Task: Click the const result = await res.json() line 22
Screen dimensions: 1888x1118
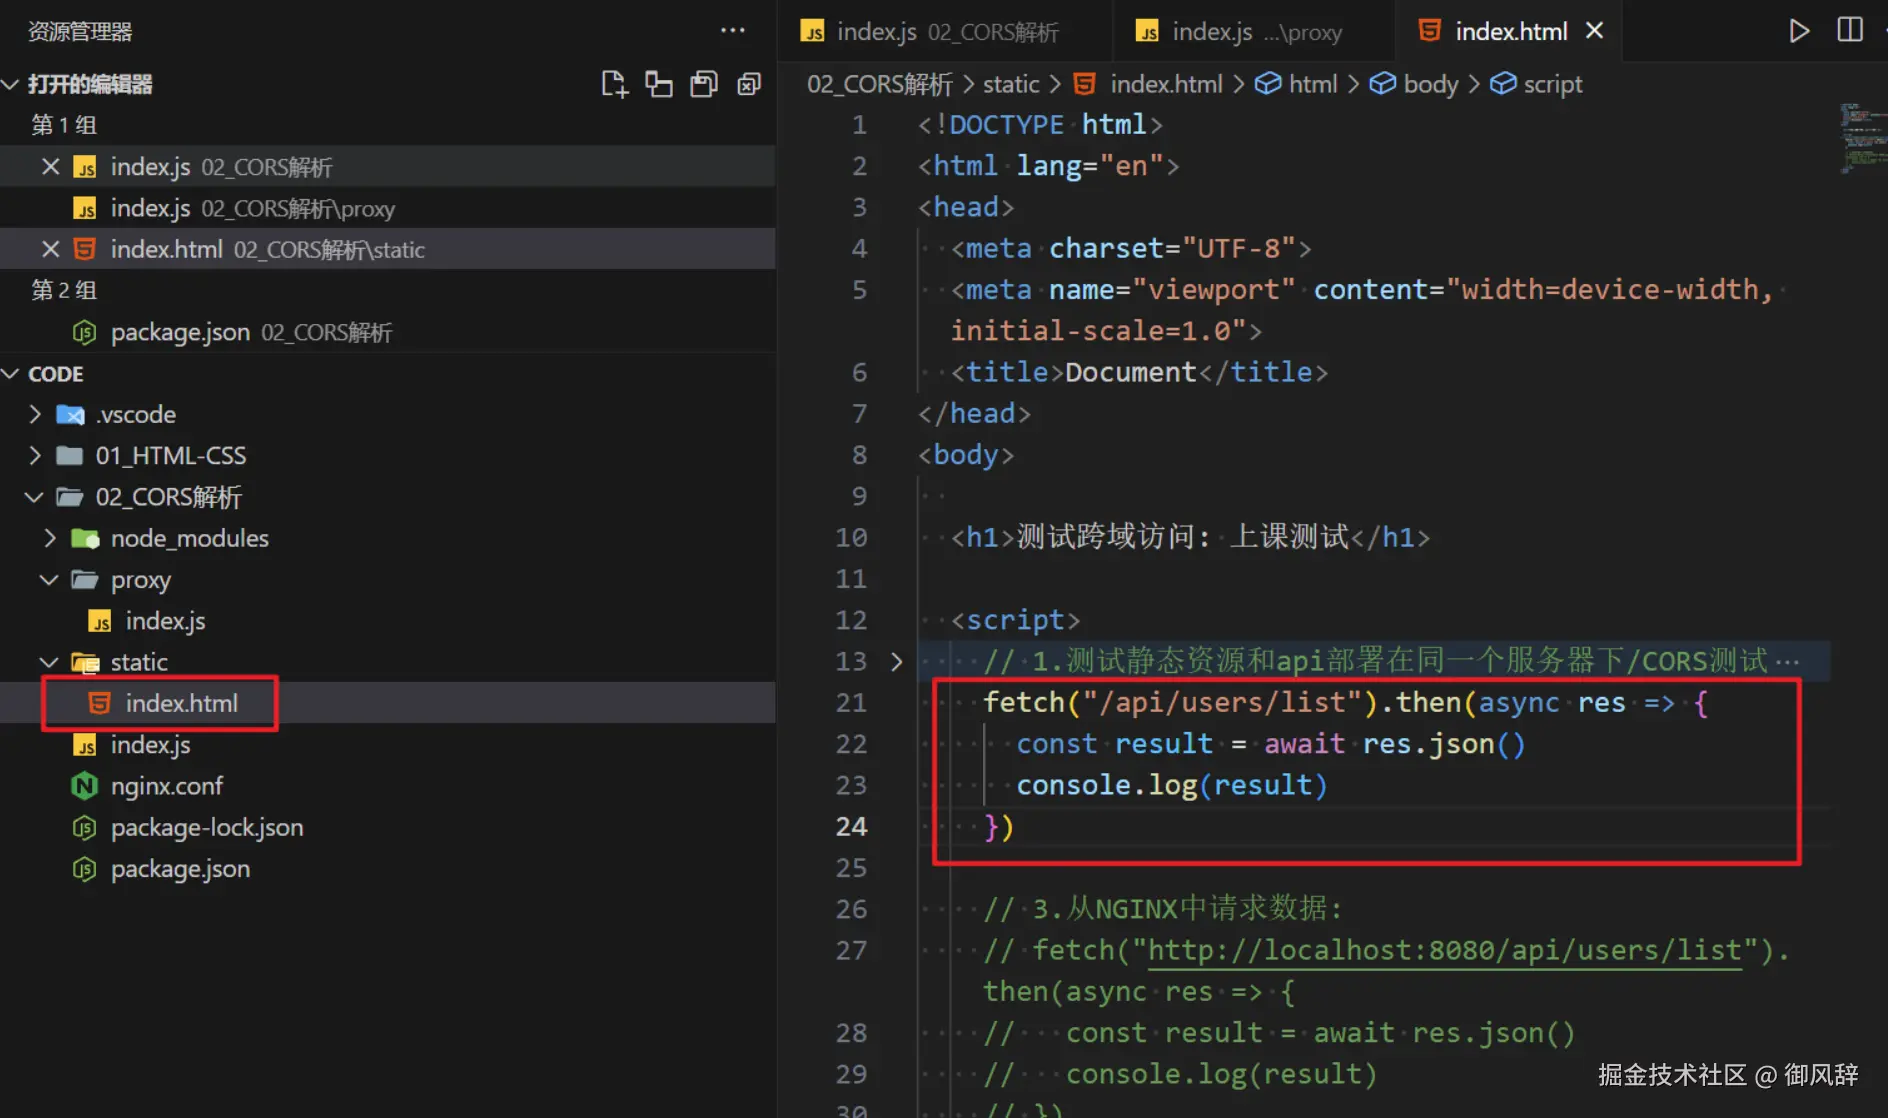Action: 1271,745
